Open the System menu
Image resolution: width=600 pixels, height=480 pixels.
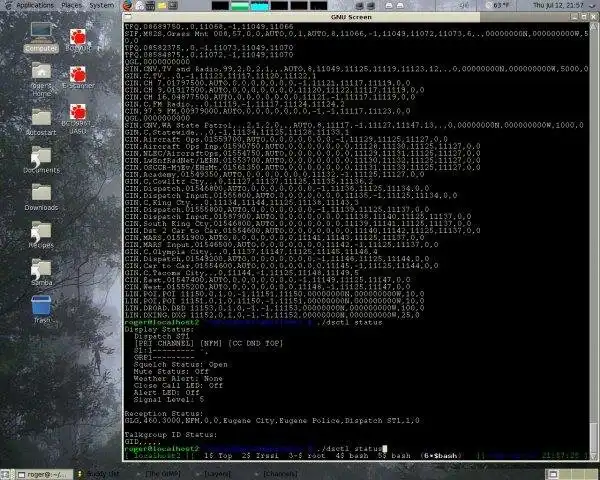(101, 5)
